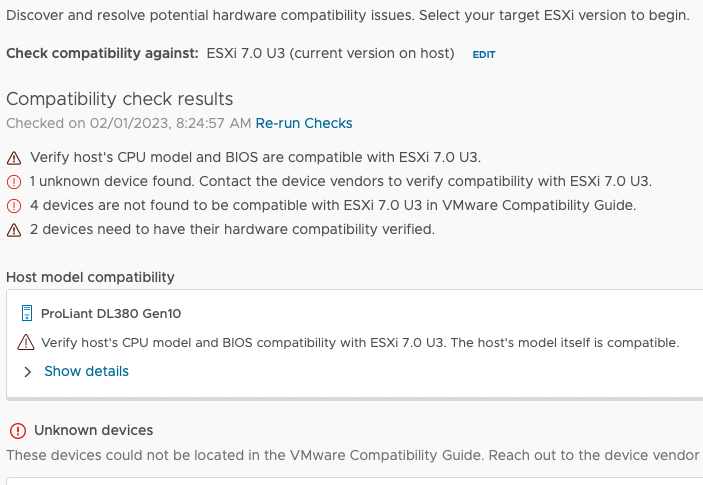Click the 4 devices not compatible message
The image size is (703, 485).
pos(333,205)
